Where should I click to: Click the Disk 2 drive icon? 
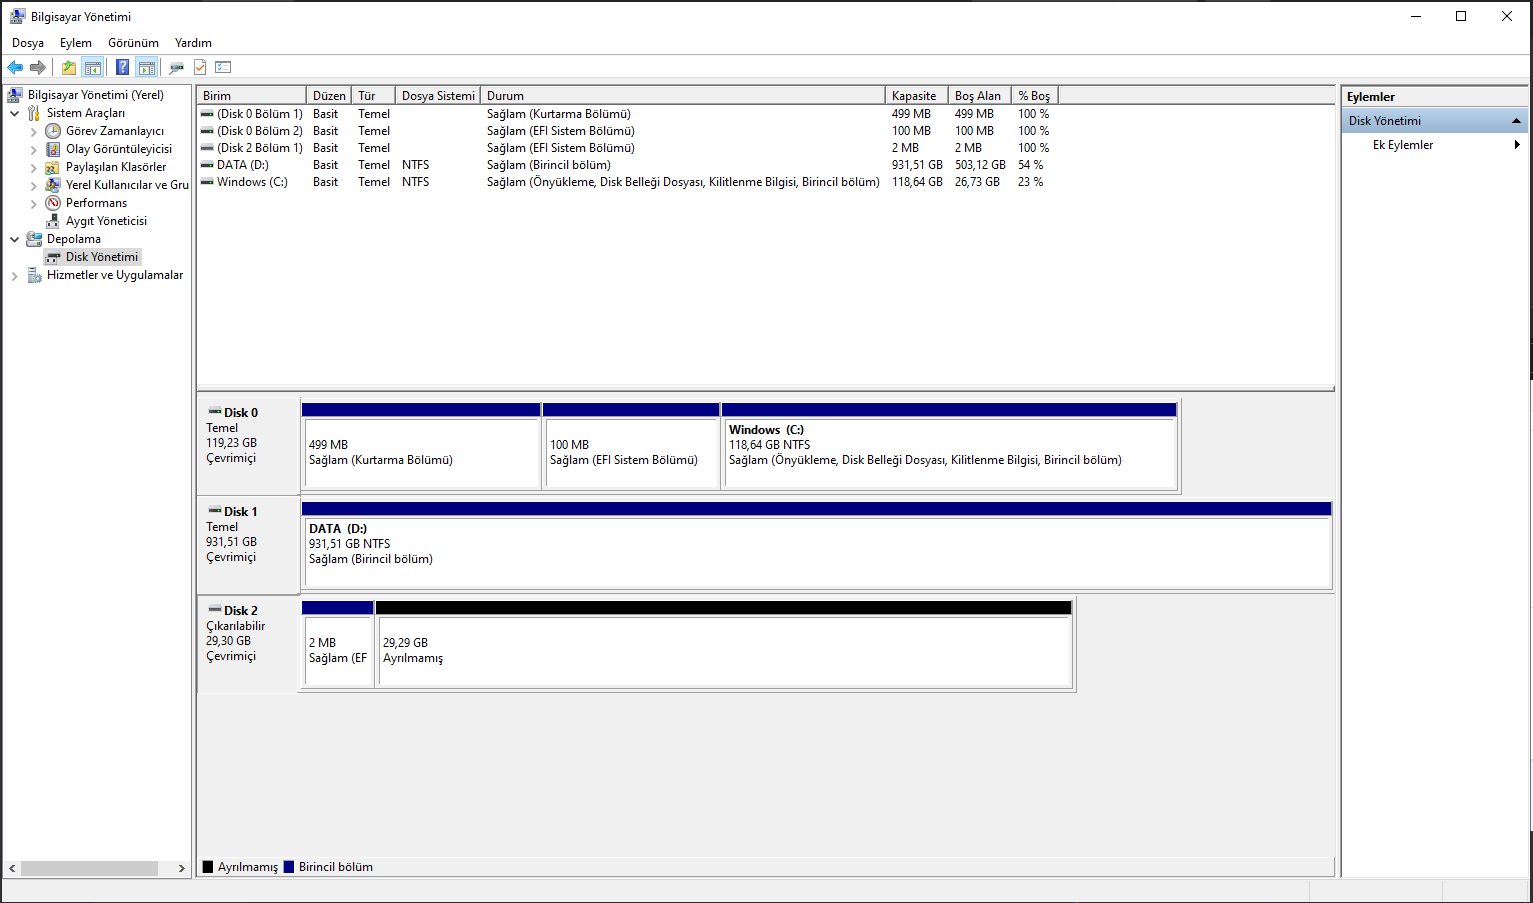coord(214,610)
